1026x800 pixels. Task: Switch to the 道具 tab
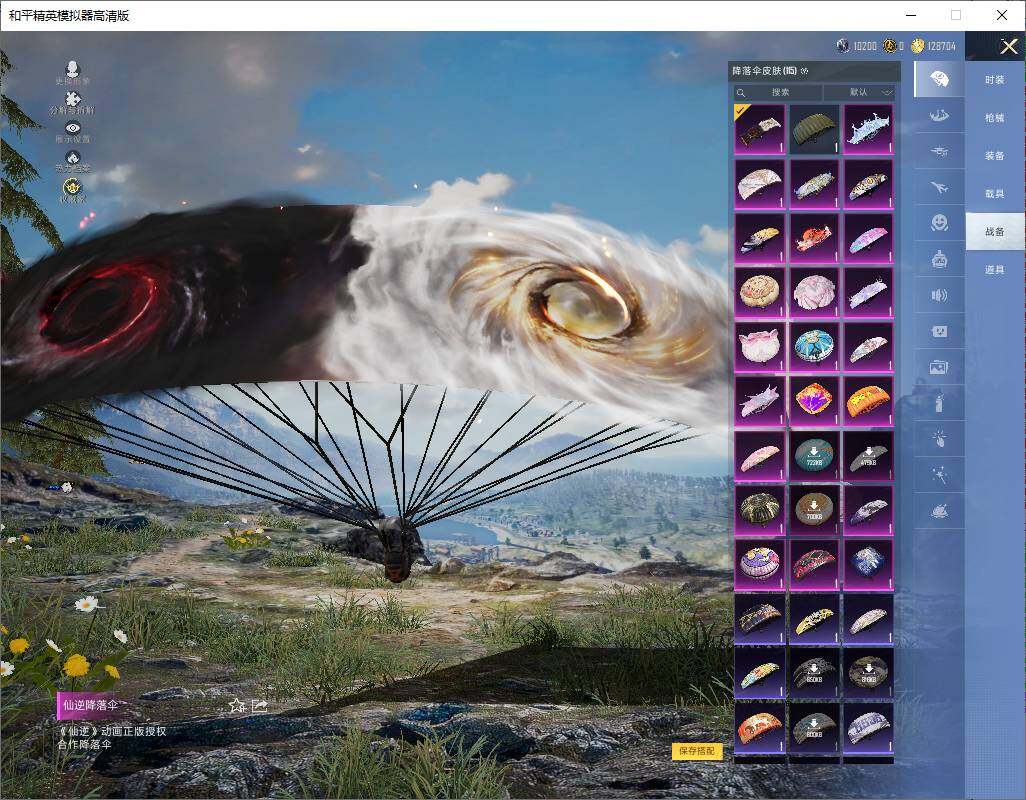point(995,270)
